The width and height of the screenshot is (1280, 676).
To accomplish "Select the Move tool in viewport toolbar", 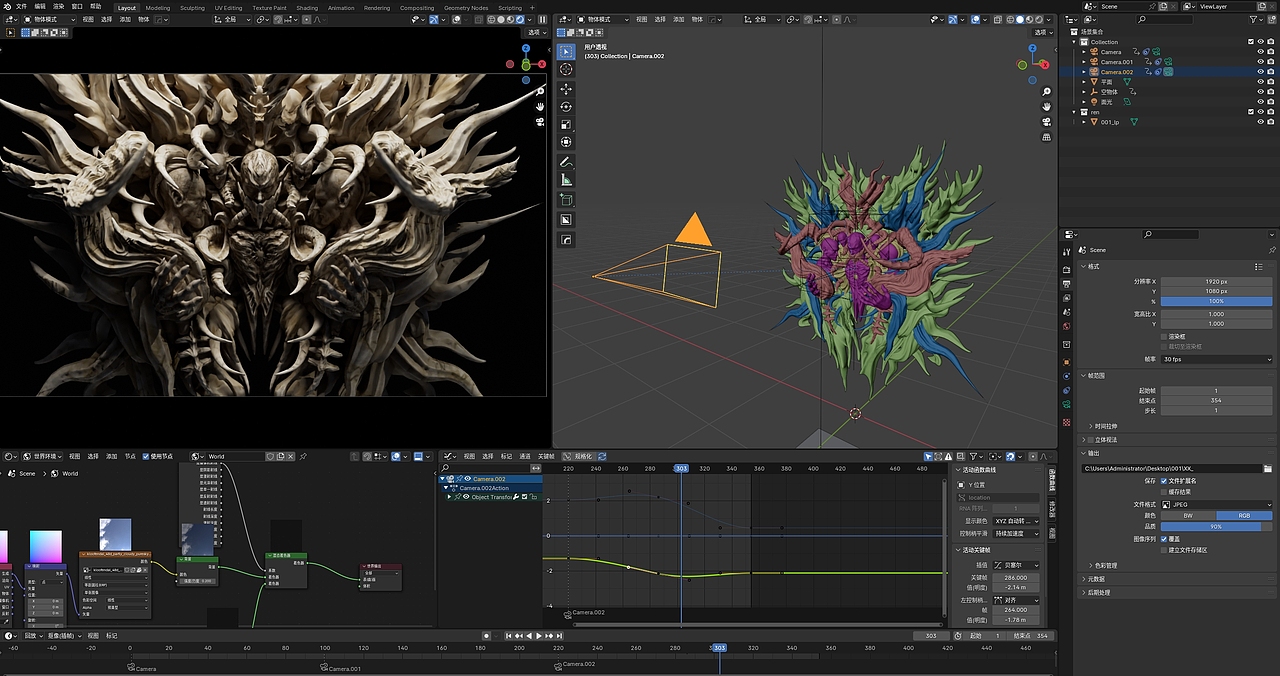I will (x=566, y=88).
